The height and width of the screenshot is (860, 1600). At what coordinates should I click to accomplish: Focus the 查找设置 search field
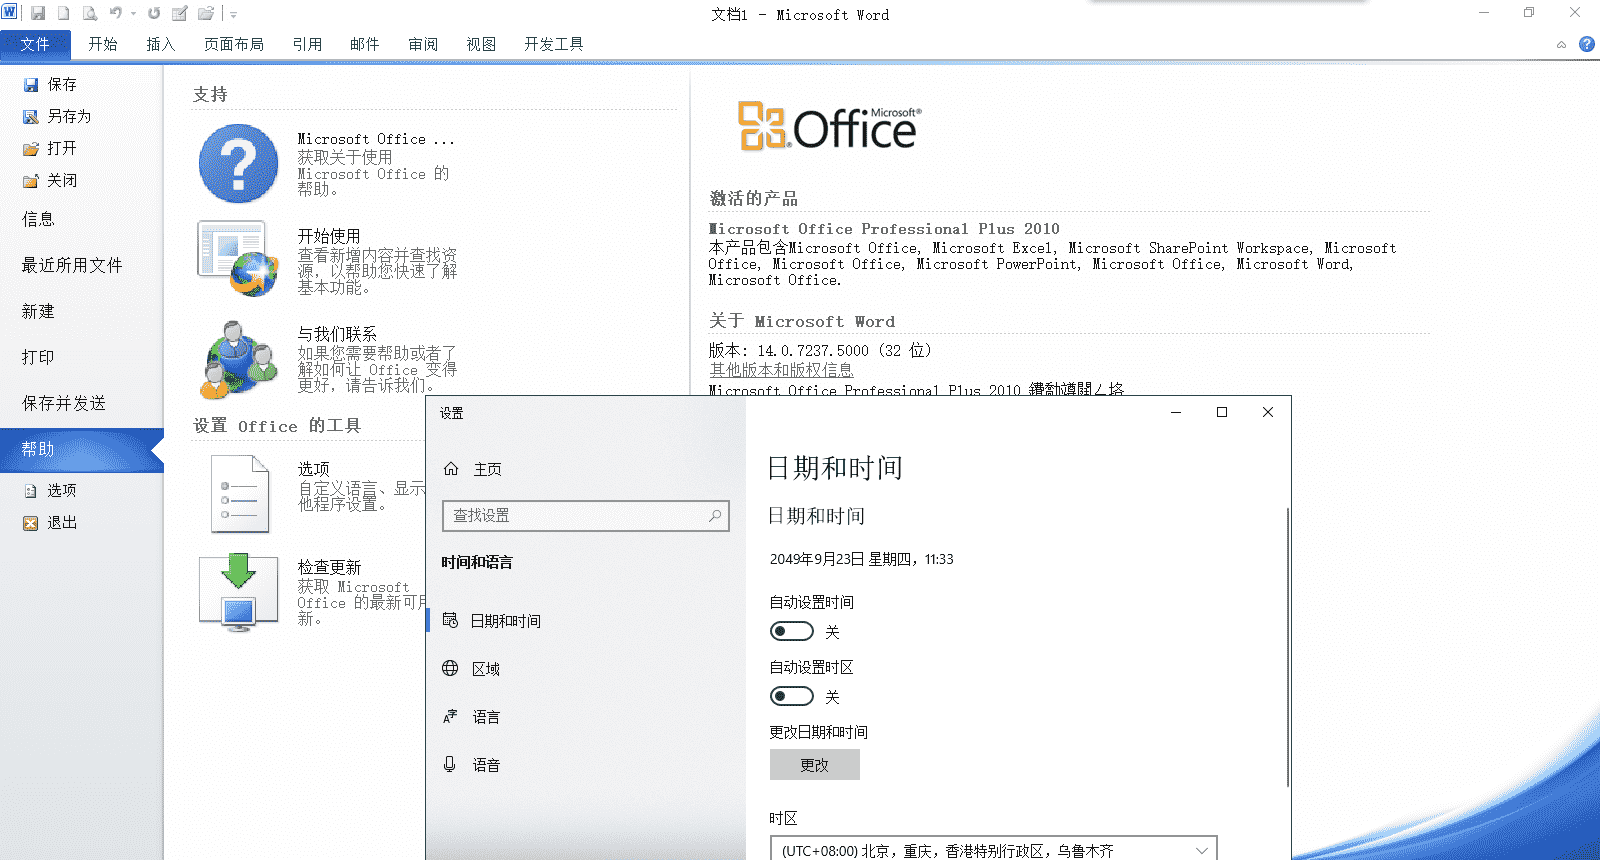point(586,515)
